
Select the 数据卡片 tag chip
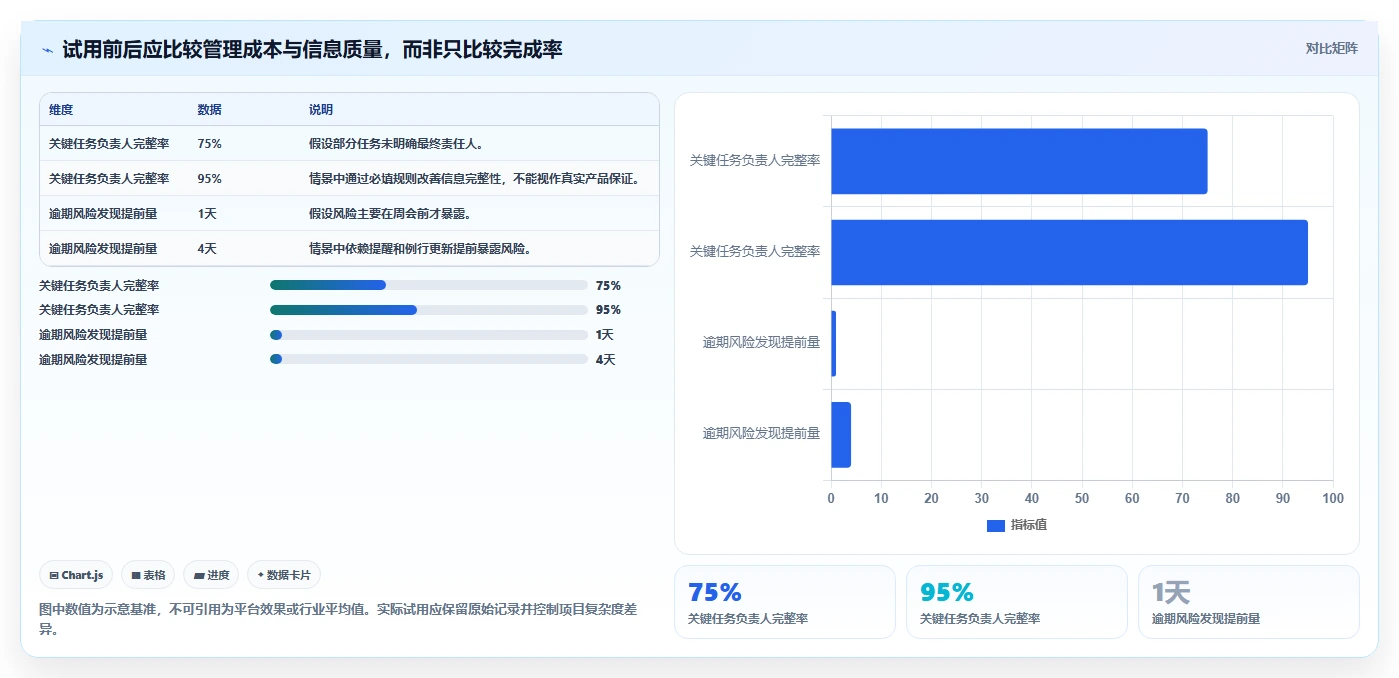point(284,575)
